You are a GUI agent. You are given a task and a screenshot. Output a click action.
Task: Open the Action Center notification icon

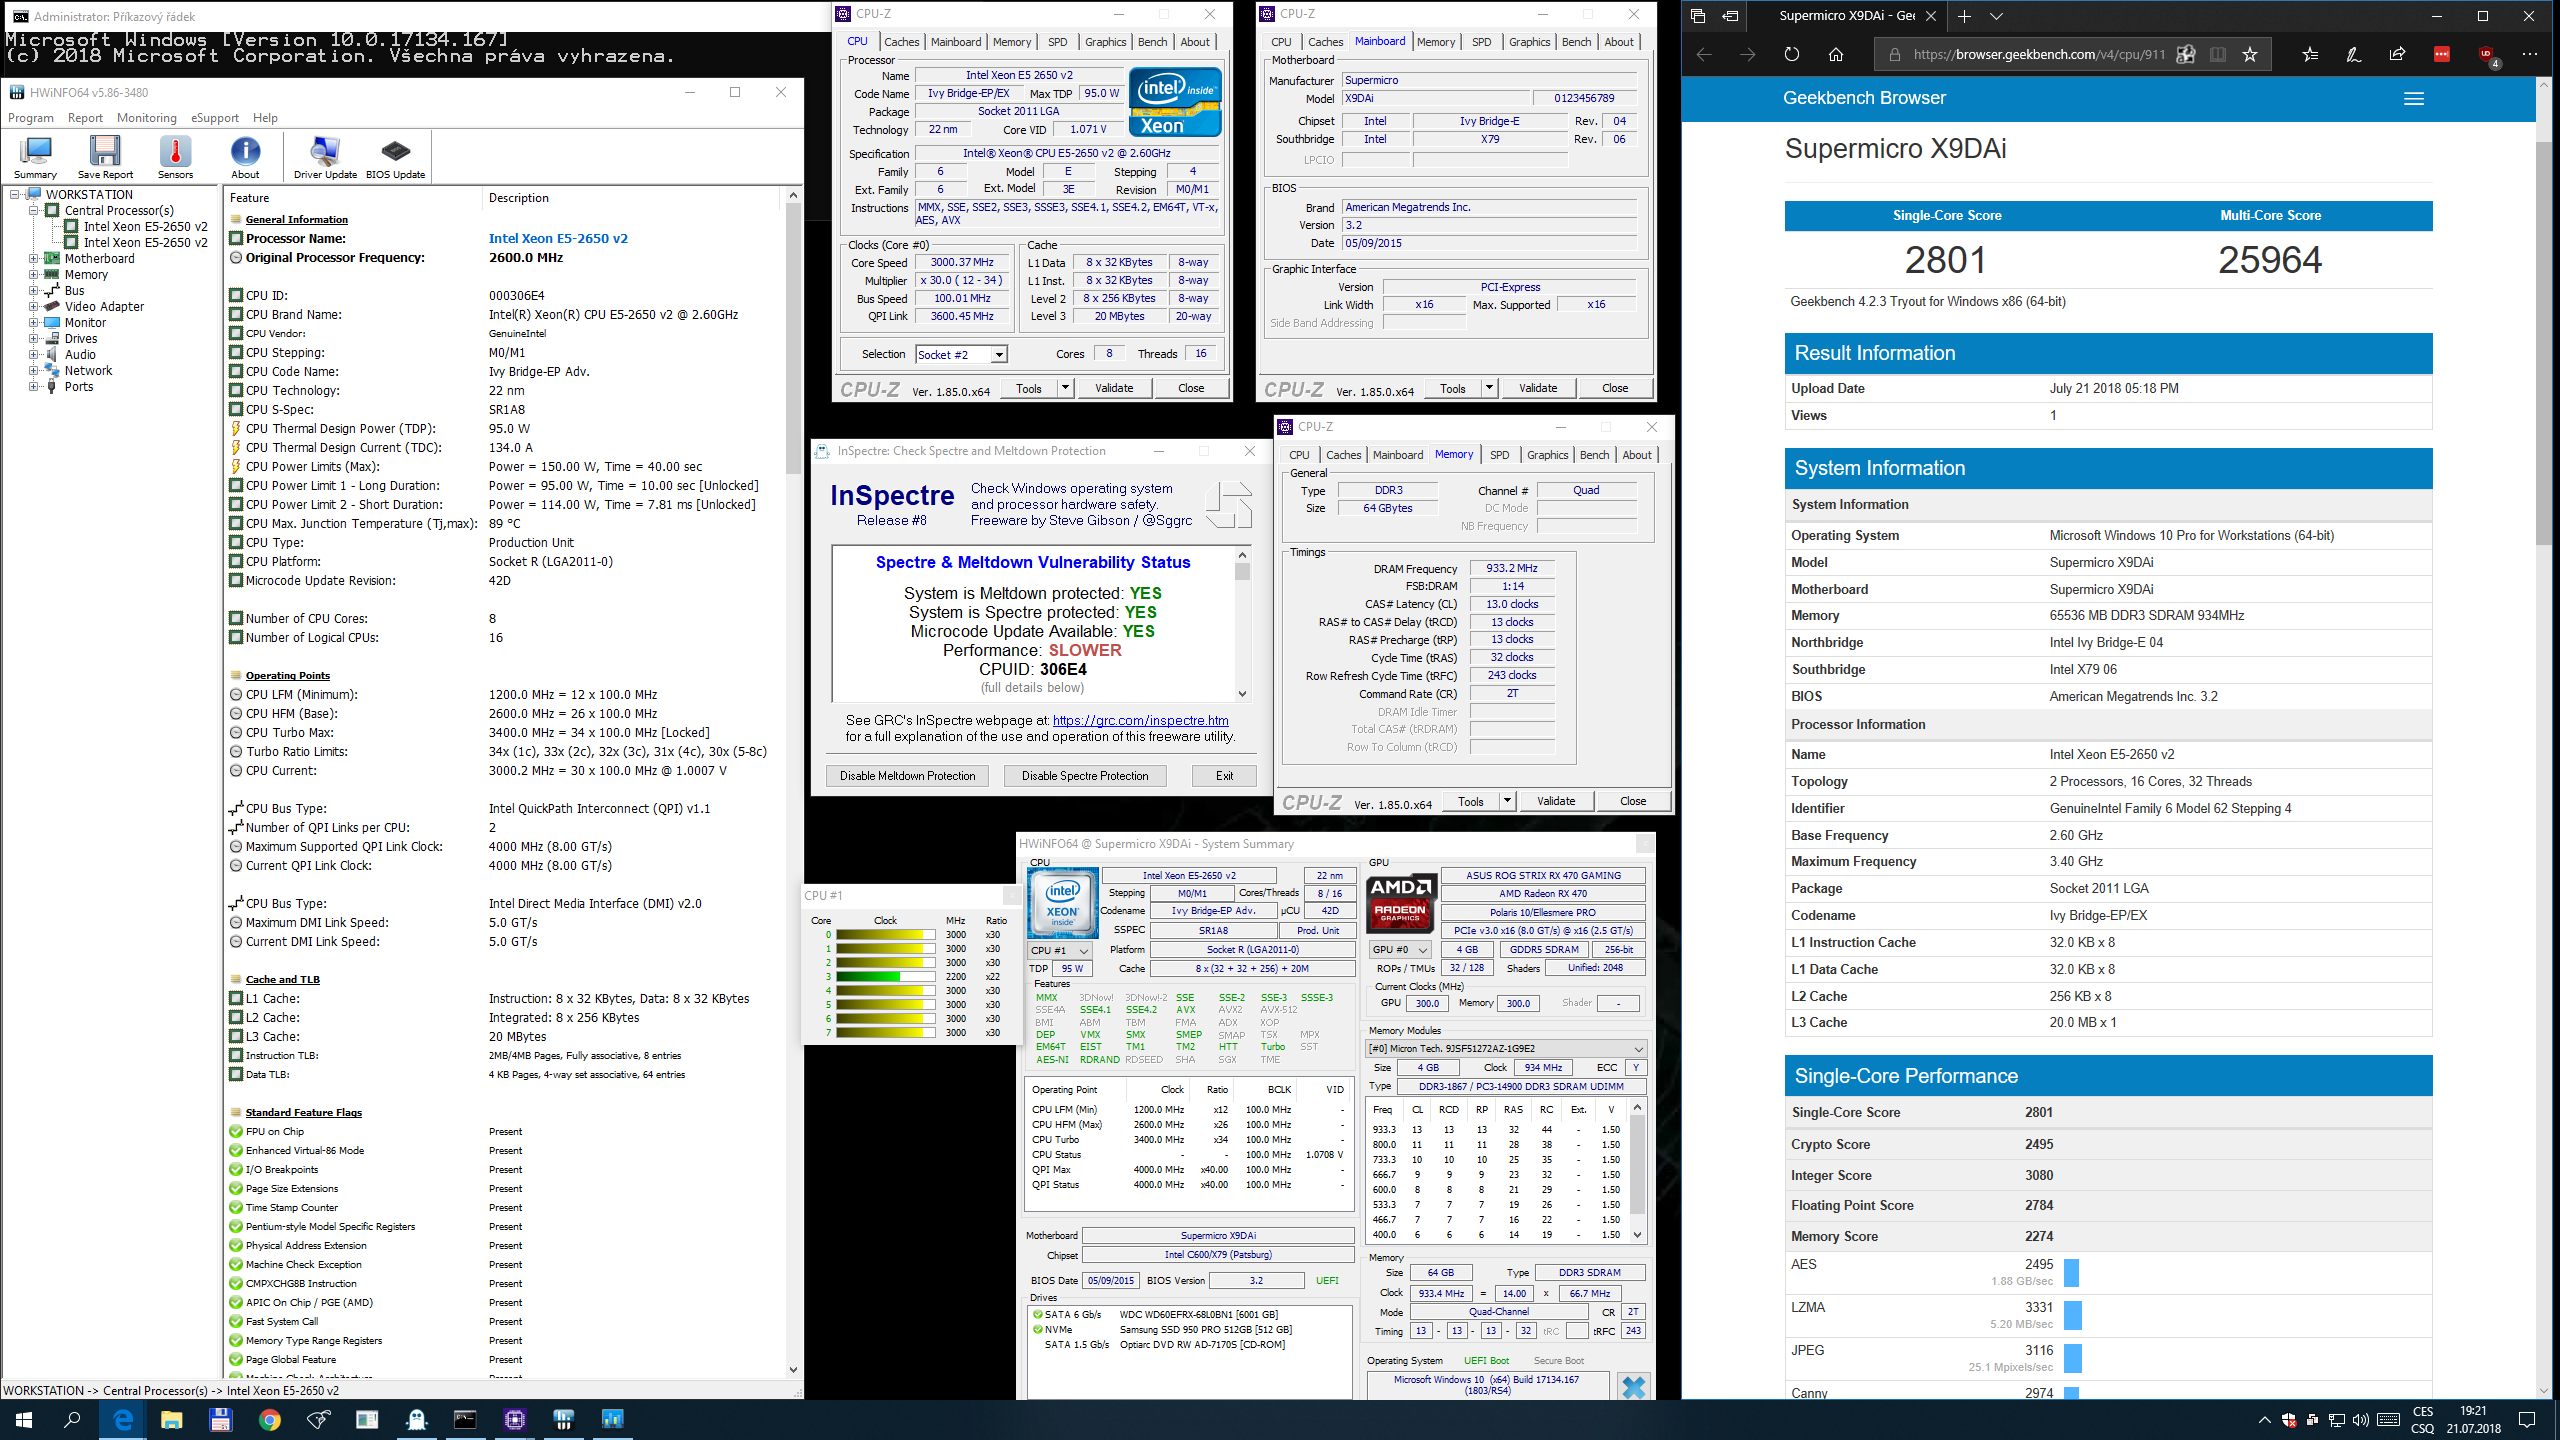[x=2526, y=1420]
